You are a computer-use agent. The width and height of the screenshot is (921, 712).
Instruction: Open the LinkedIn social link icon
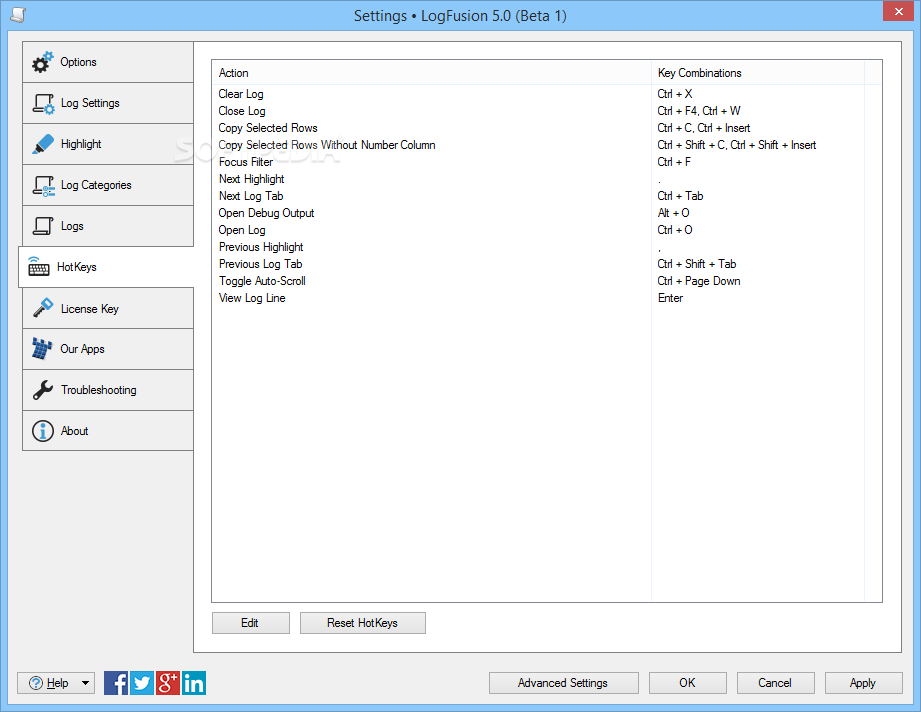coord(194,683)
